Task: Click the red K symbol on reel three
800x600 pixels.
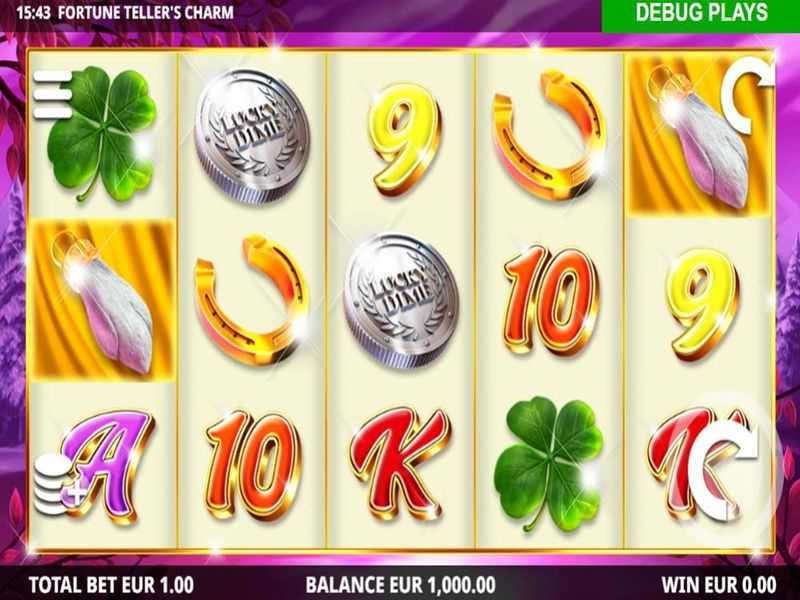Action: point(401,463)
